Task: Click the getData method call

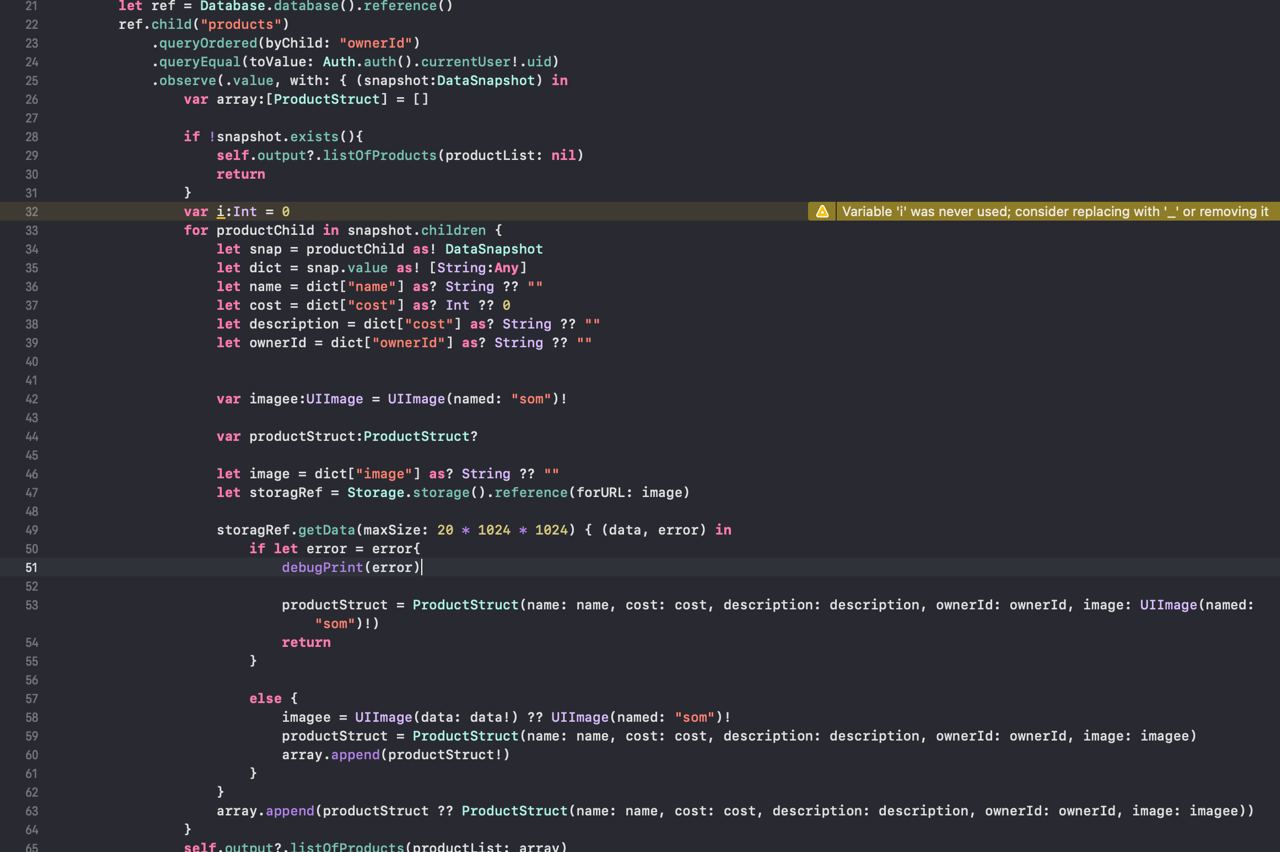Action: point(327,530)
